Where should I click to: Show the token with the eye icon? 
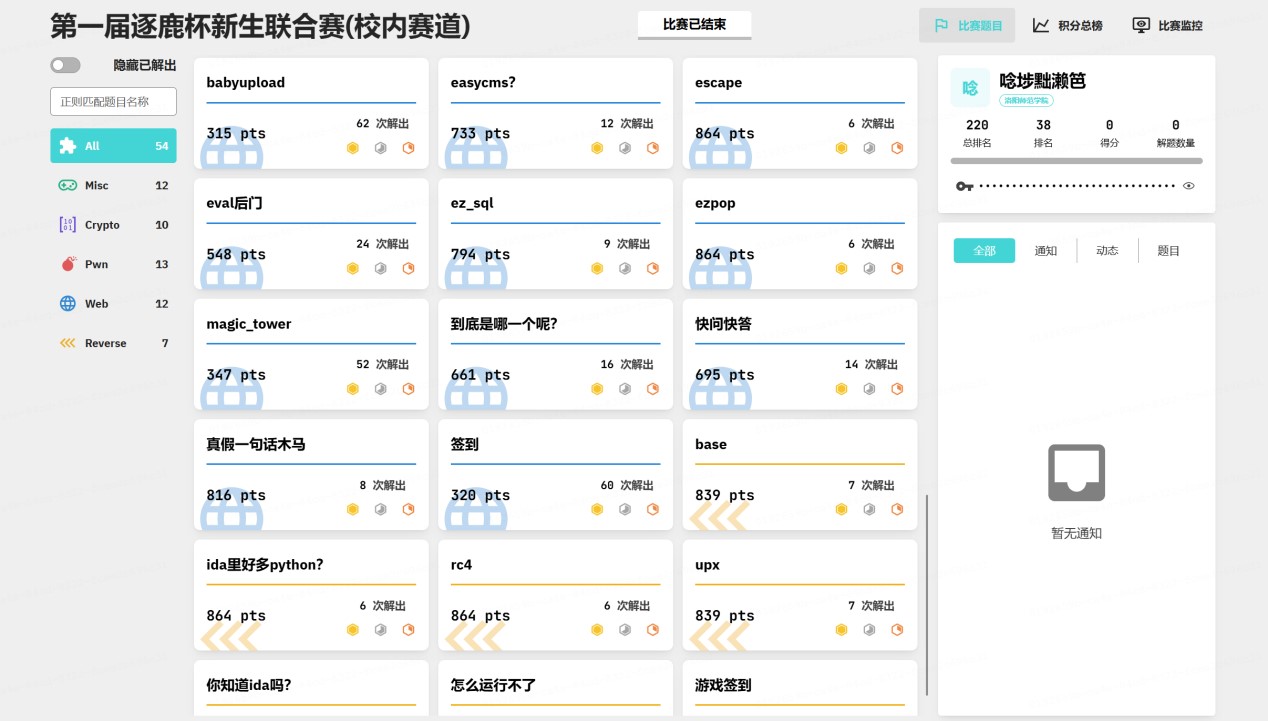tap(1189, 186)
